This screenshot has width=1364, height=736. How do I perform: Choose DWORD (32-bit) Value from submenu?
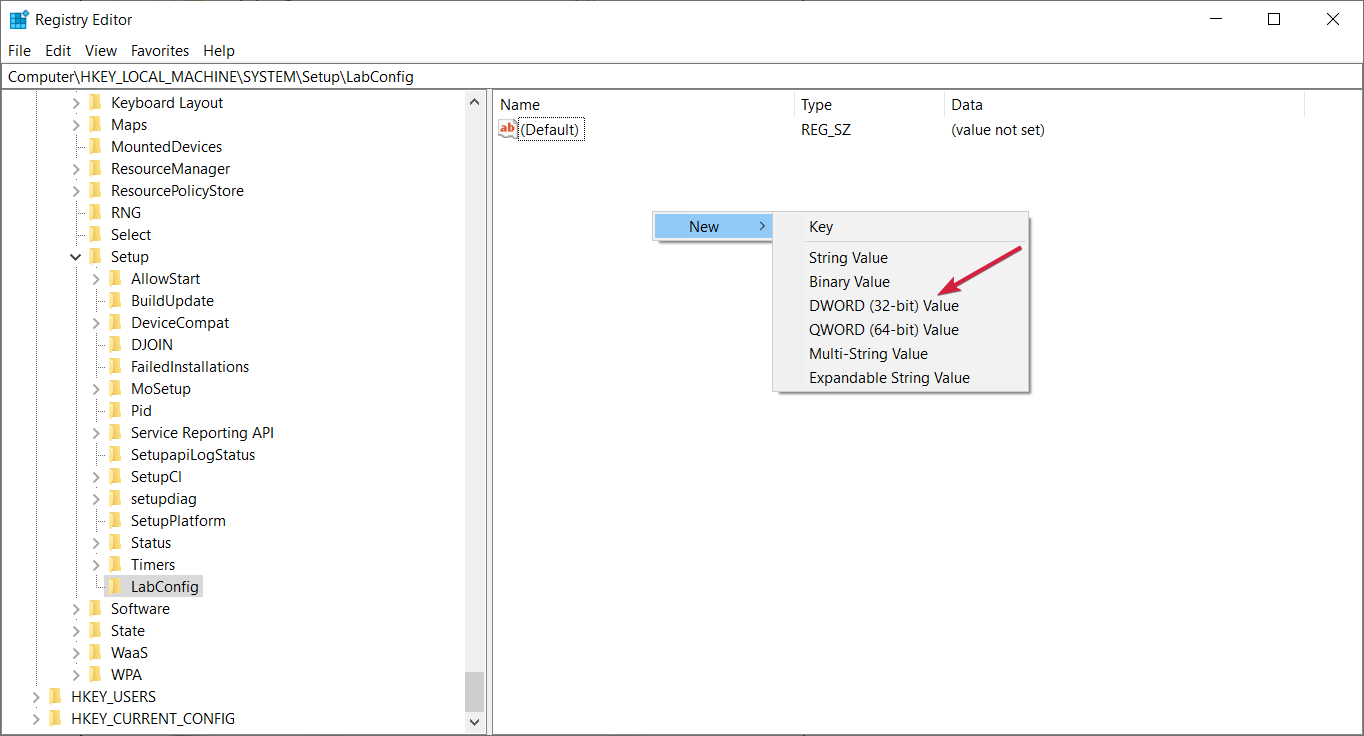coord(900,305)
